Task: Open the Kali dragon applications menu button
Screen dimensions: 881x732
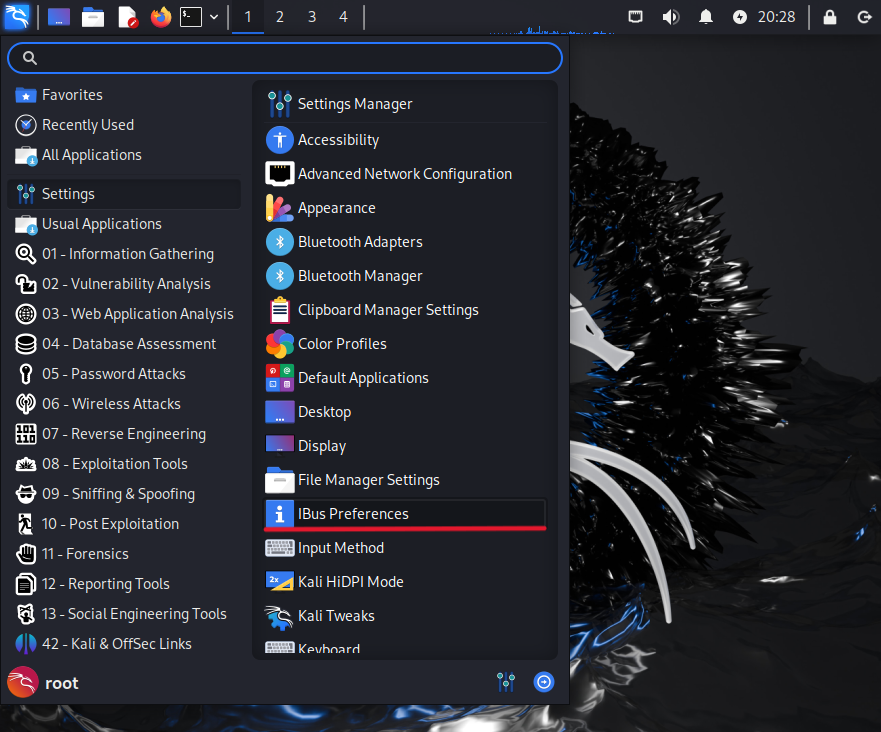Action: [17, 17]
